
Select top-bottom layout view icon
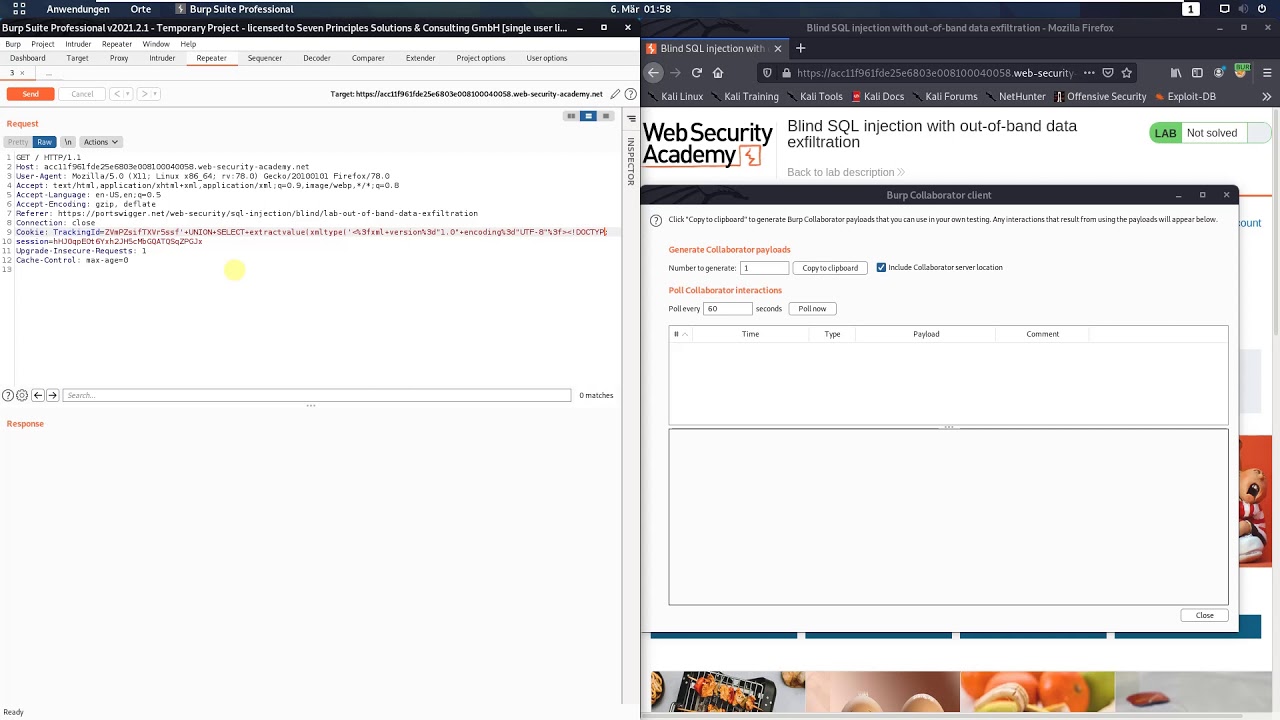click(x=588, y=116)
